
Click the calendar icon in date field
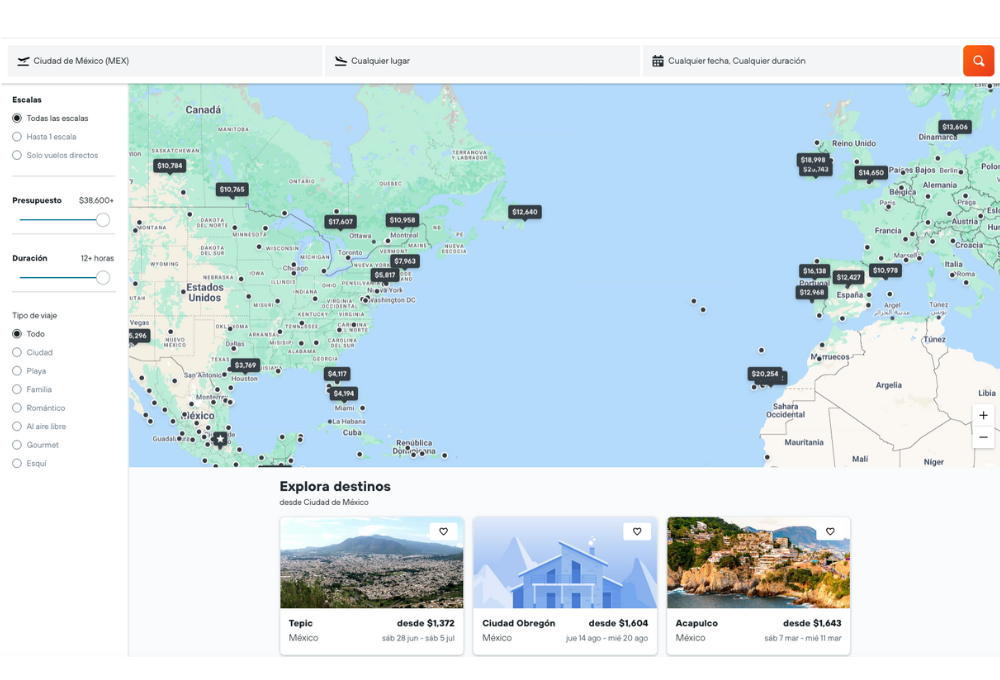click(658, 61)
